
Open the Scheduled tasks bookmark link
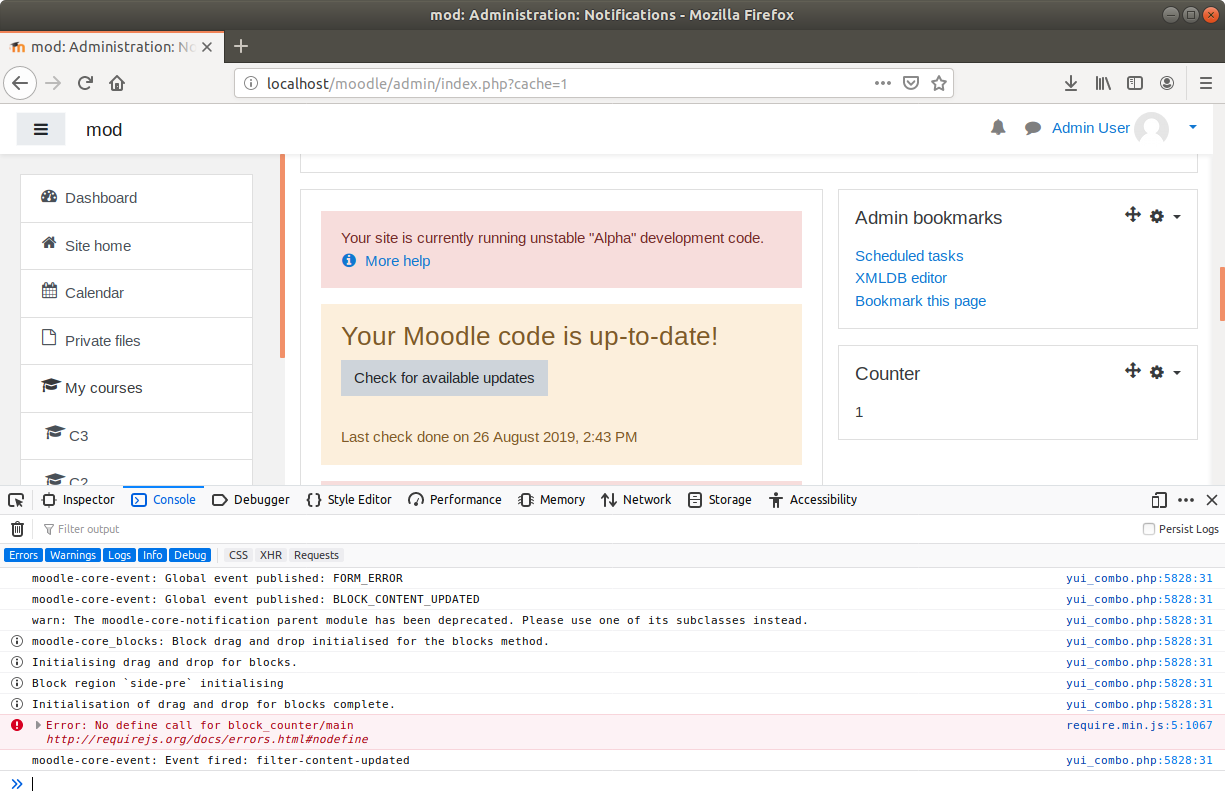(x=909, y=256)
